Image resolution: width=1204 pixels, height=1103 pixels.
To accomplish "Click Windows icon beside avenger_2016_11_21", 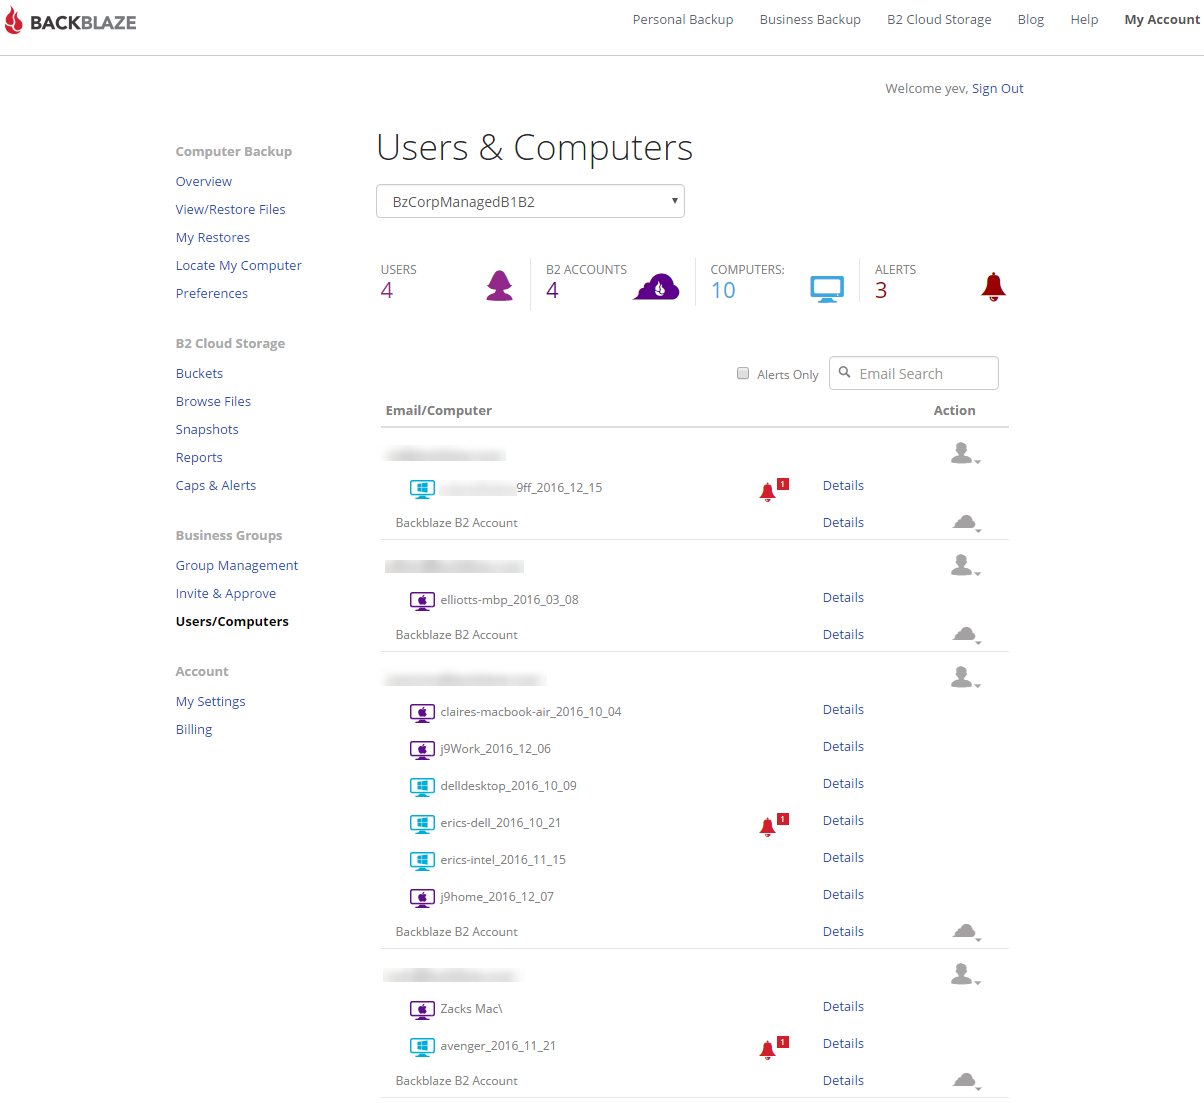I will tap(422, 1047).
